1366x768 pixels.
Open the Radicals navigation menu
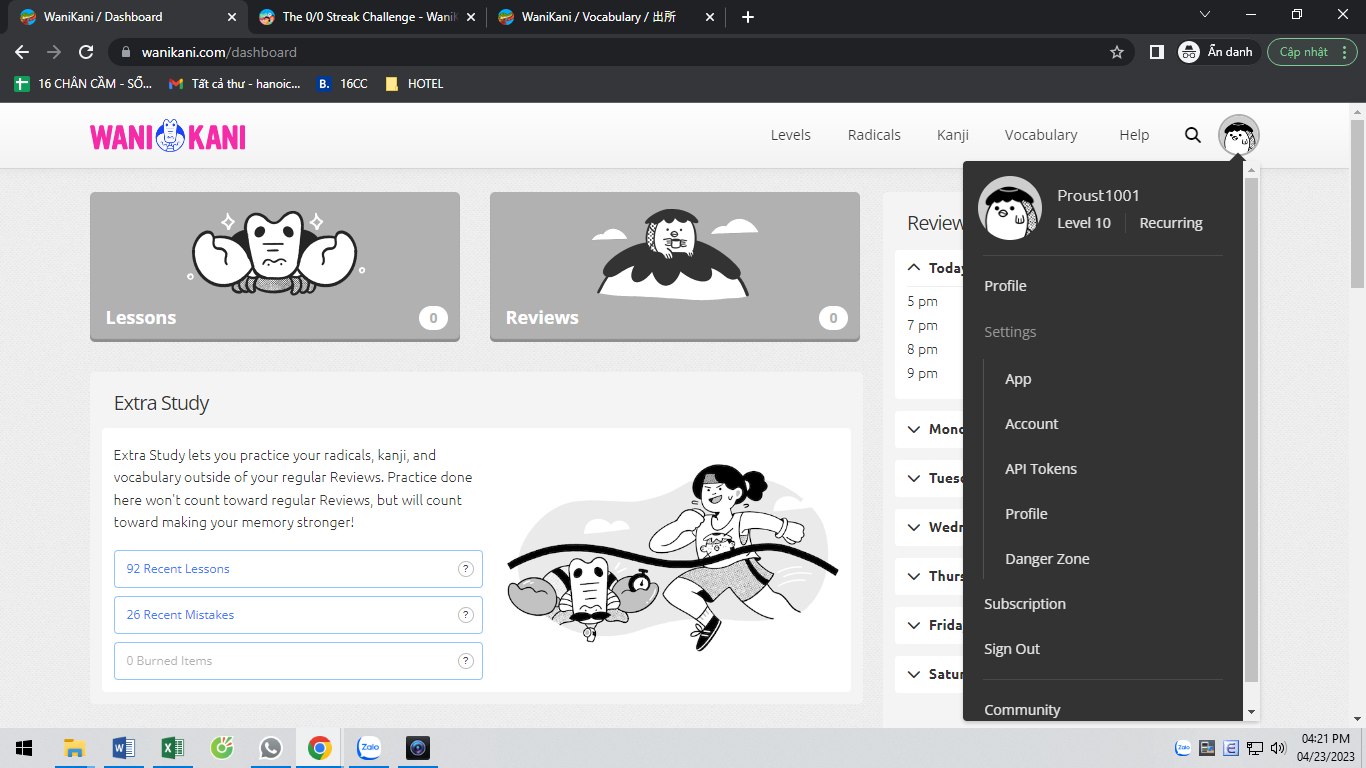[874, 135]
